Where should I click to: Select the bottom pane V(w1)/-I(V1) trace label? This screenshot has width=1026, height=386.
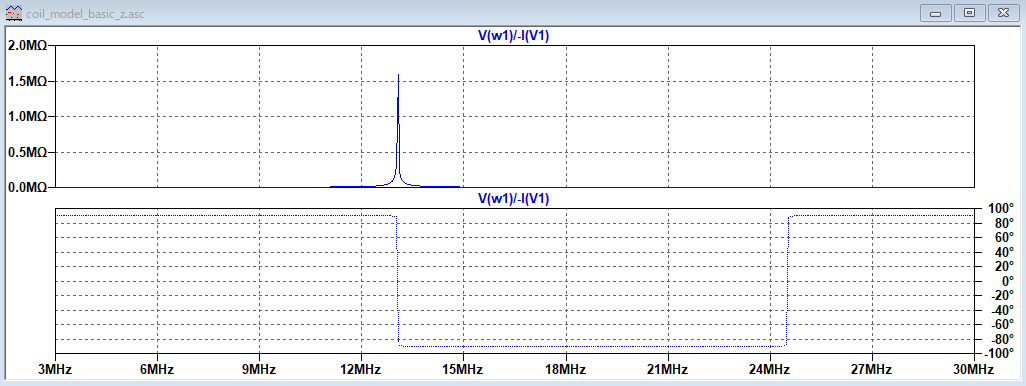(514, 198)
